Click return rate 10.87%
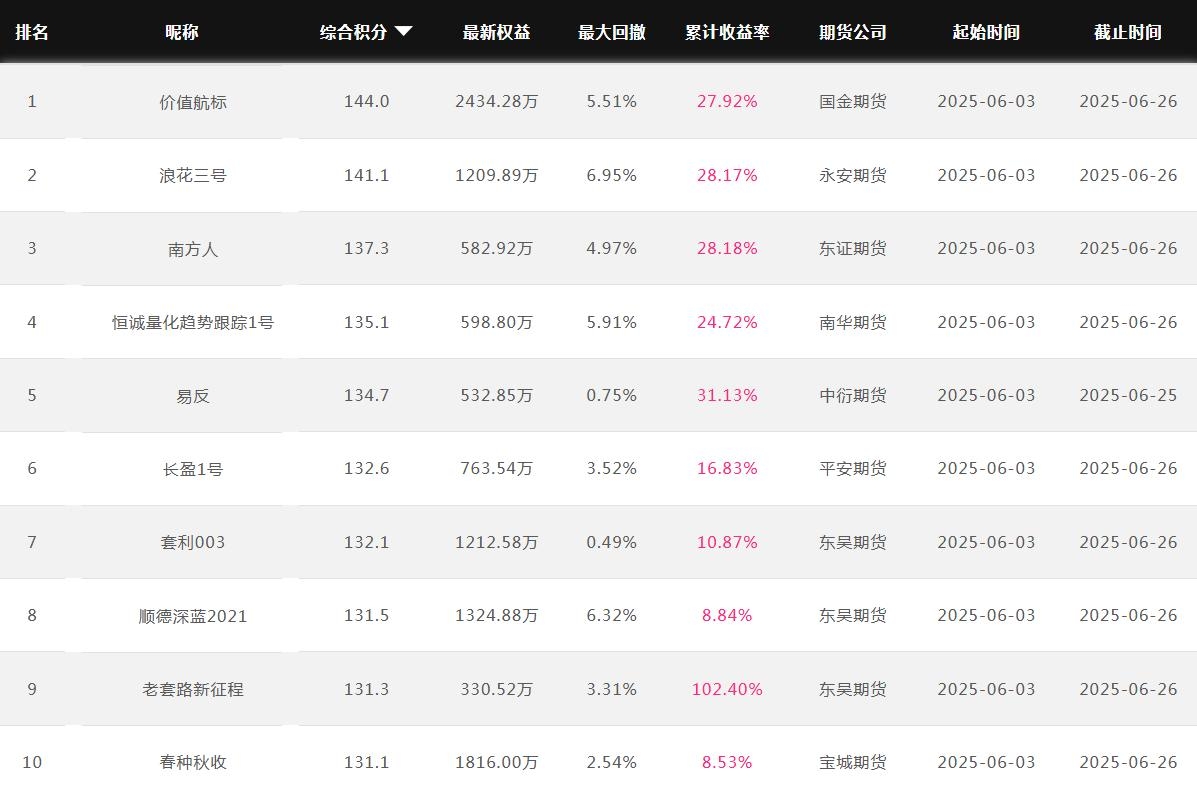The height and width of the screenshot is (797, 1197). pyautogui.click(x=727, y=542)
